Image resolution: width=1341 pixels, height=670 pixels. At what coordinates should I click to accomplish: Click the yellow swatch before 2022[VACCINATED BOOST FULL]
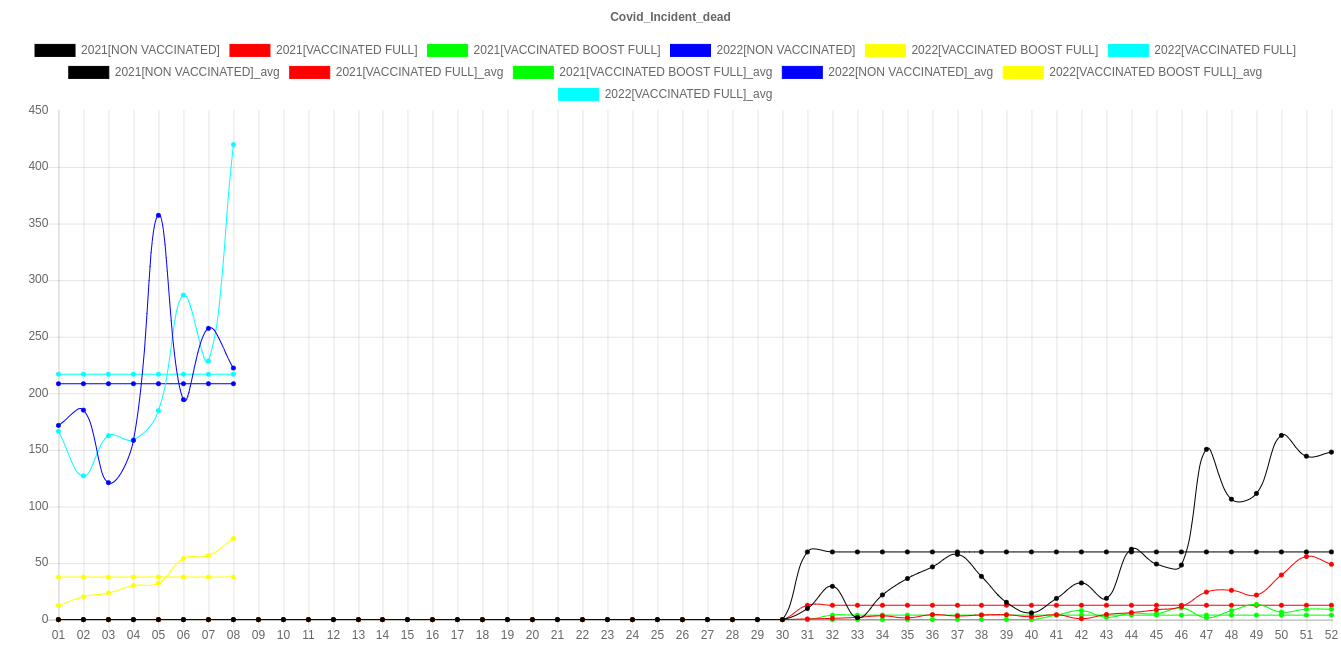[885, 50]
